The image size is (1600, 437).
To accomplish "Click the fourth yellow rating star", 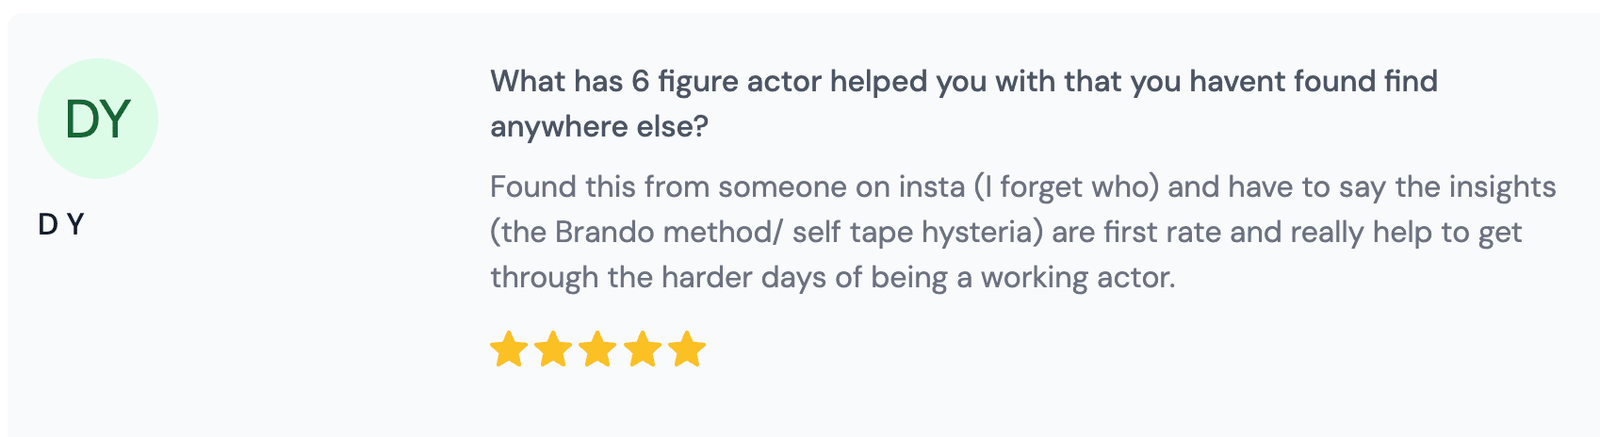I will point(643,350).
